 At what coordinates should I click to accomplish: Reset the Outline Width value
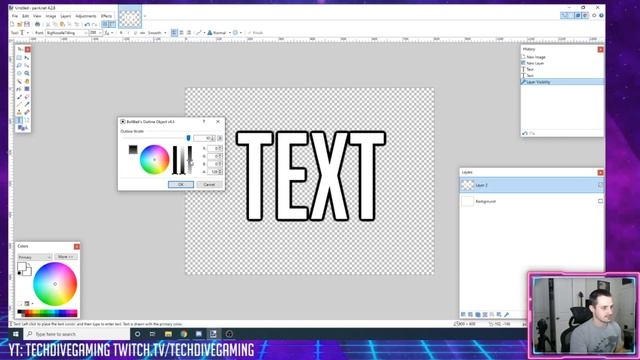tap(220, 138)
